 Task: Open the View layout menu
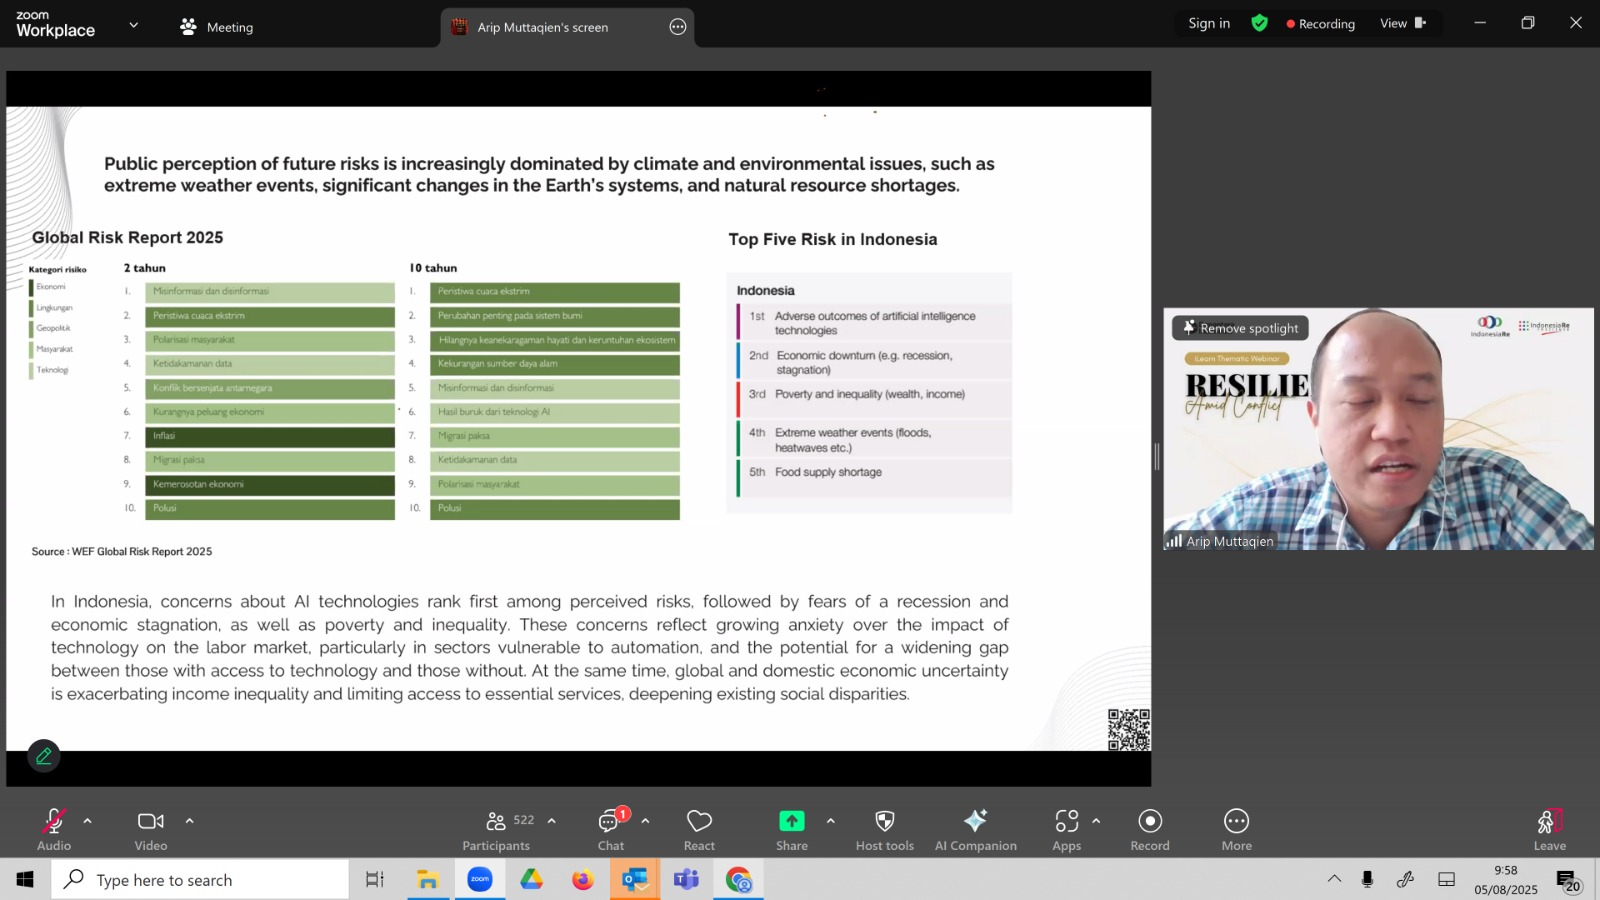pyautogui.click(x=1403, y=23)
